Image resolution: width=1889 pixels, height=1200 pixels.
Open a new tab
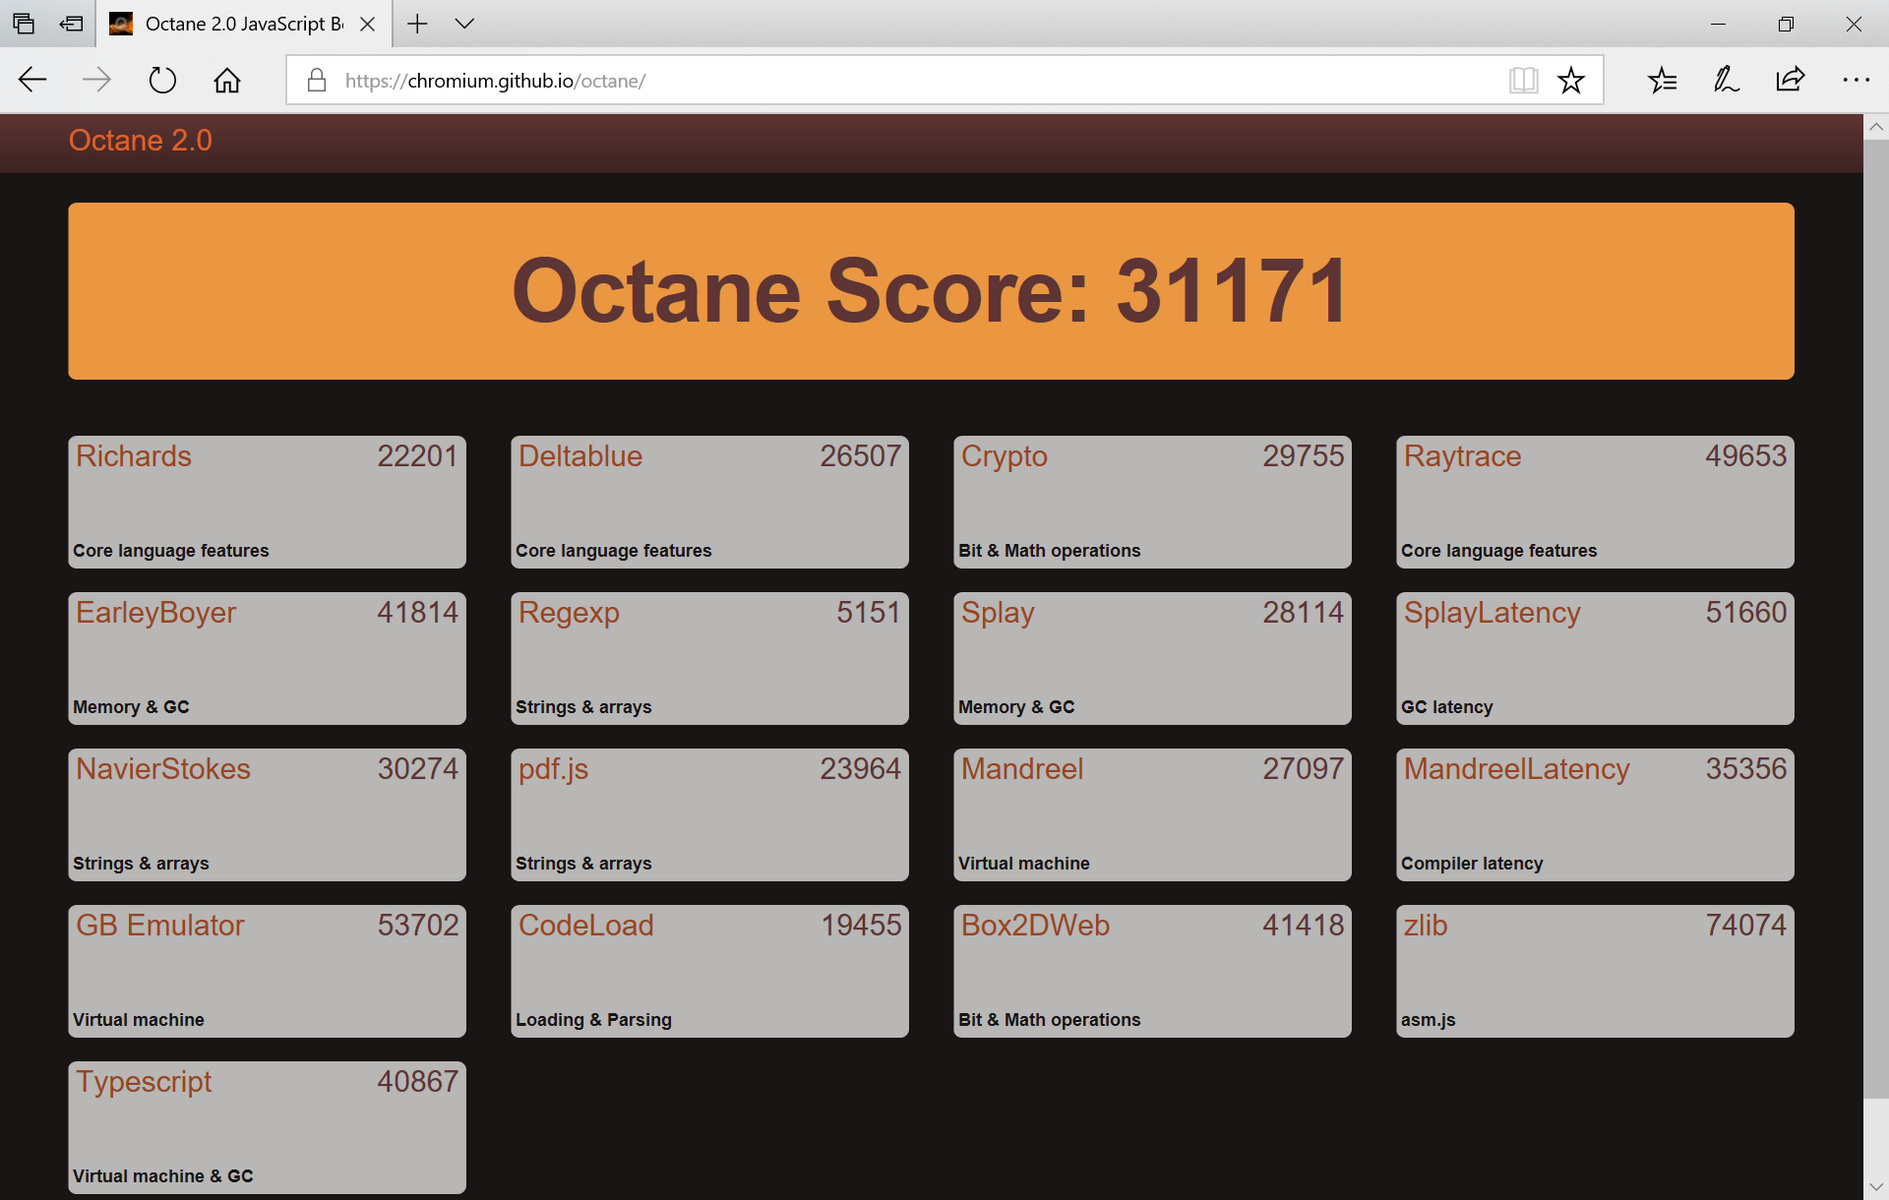pos(417,23)
